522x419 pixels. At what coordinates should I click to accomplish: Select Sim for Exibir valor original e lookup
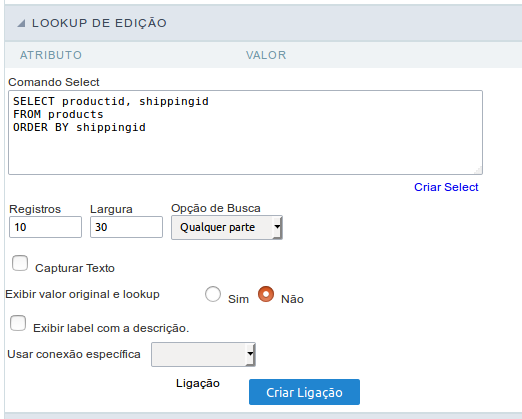[x=213, y=294]
